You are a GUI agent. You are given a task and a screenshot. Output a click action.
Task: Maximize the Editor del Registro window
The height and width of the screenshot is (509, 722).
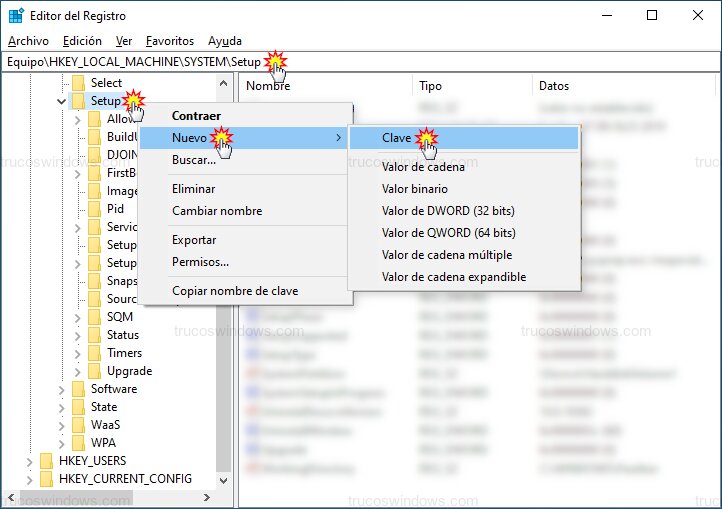652,15
